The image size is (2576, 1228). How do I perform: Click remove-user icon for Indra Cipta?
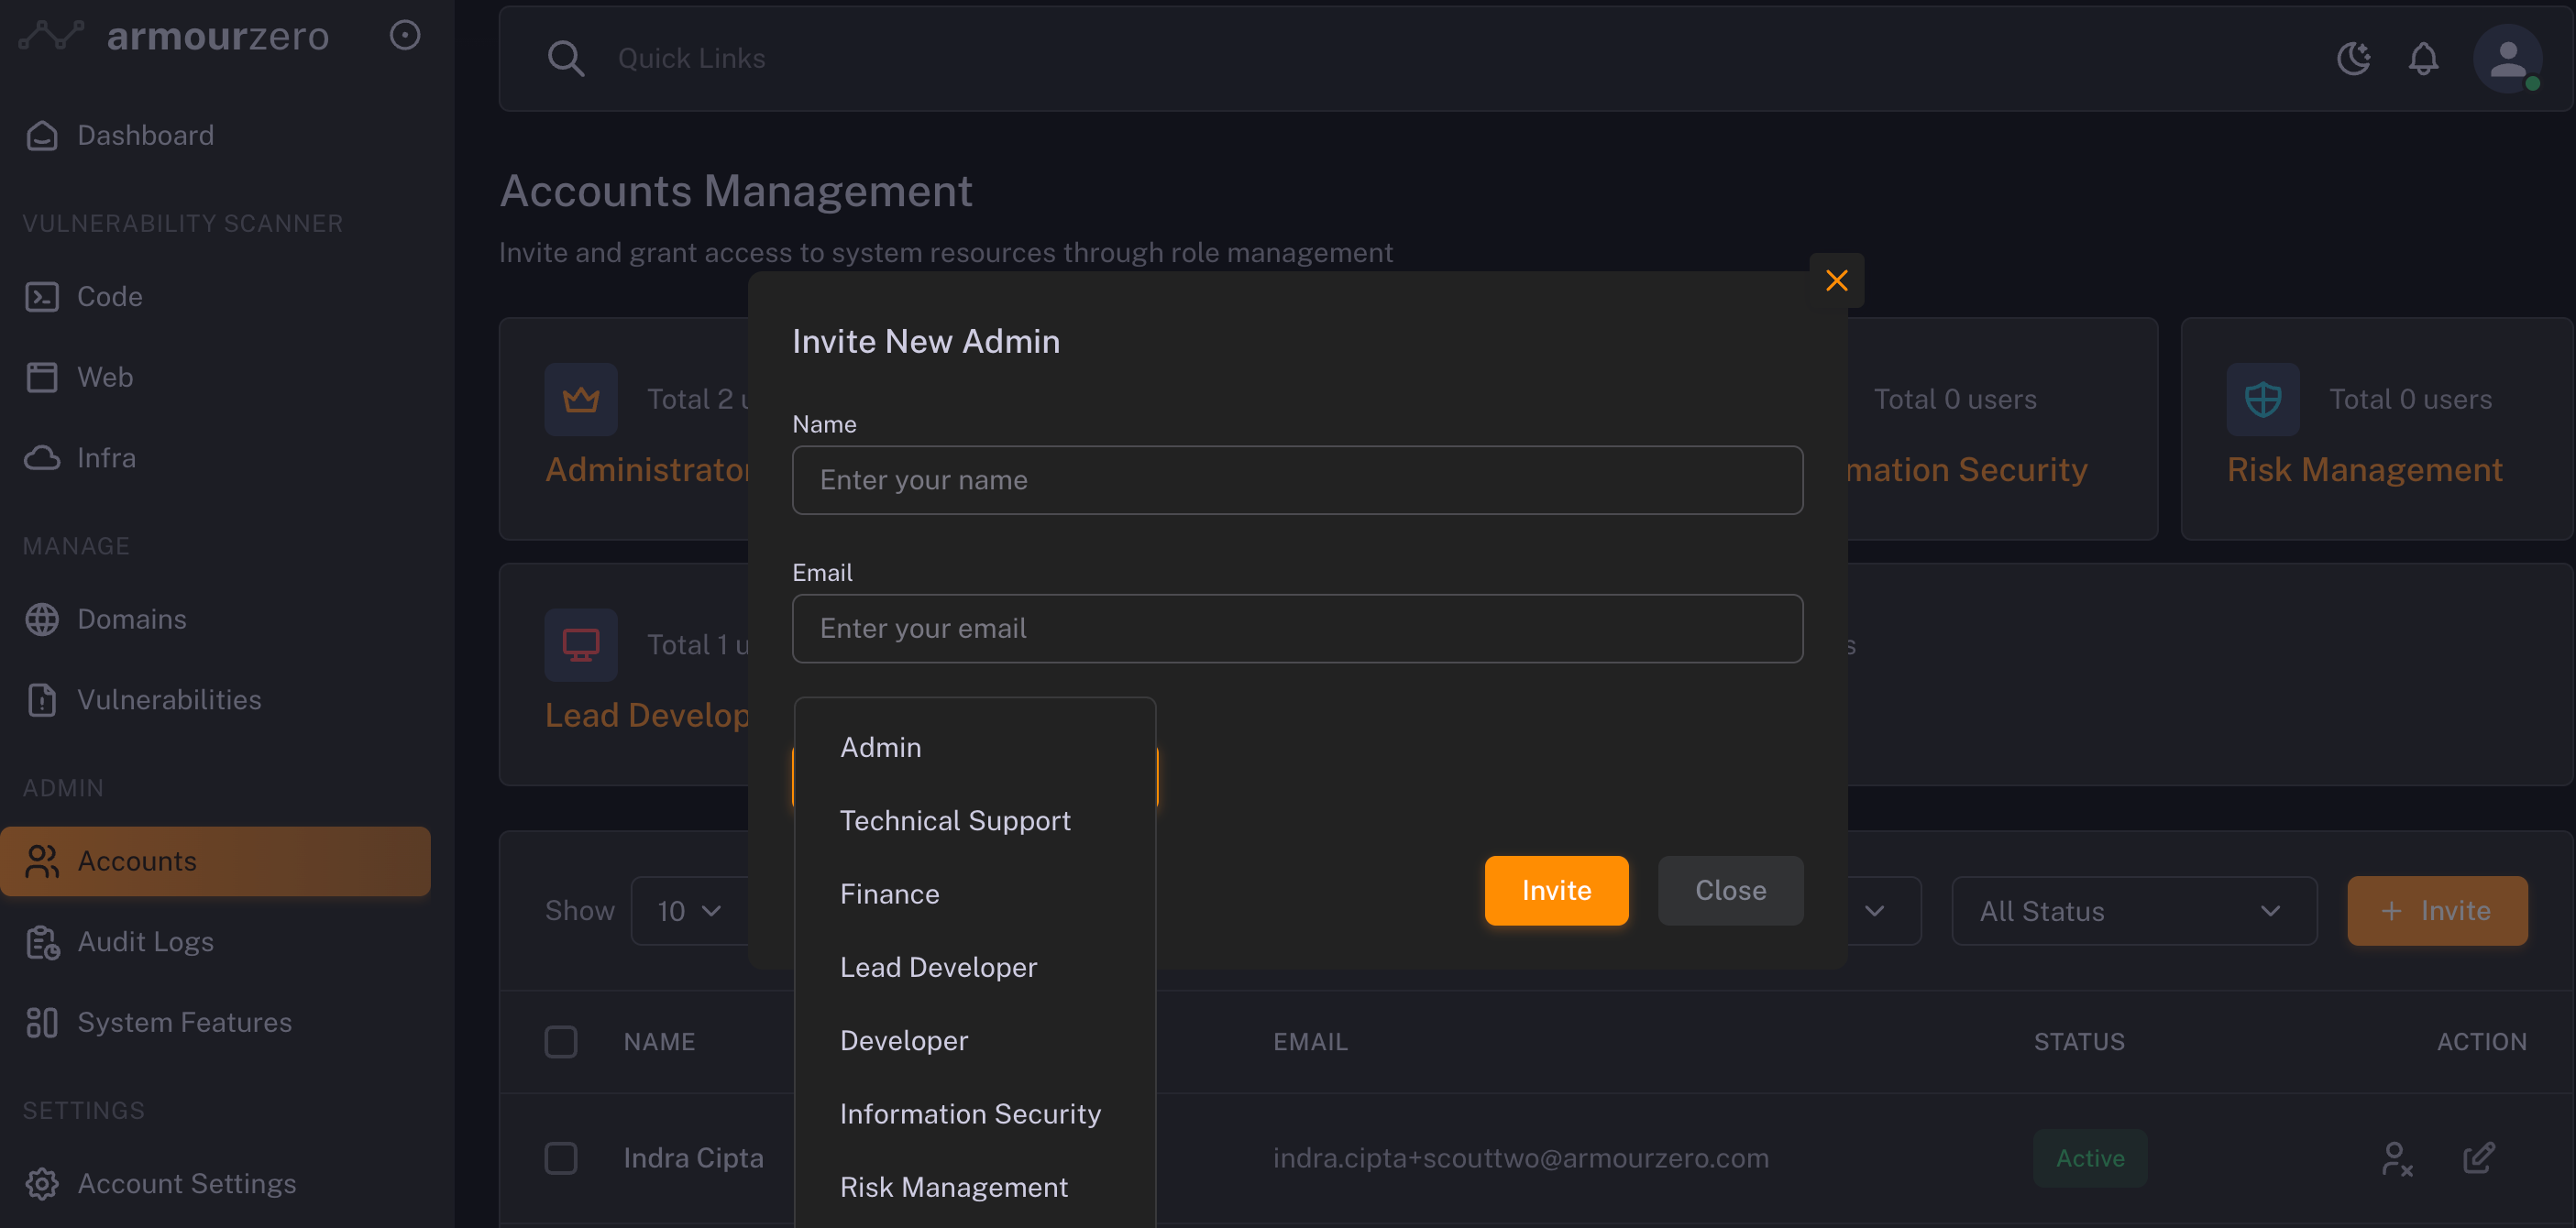2396,1158
